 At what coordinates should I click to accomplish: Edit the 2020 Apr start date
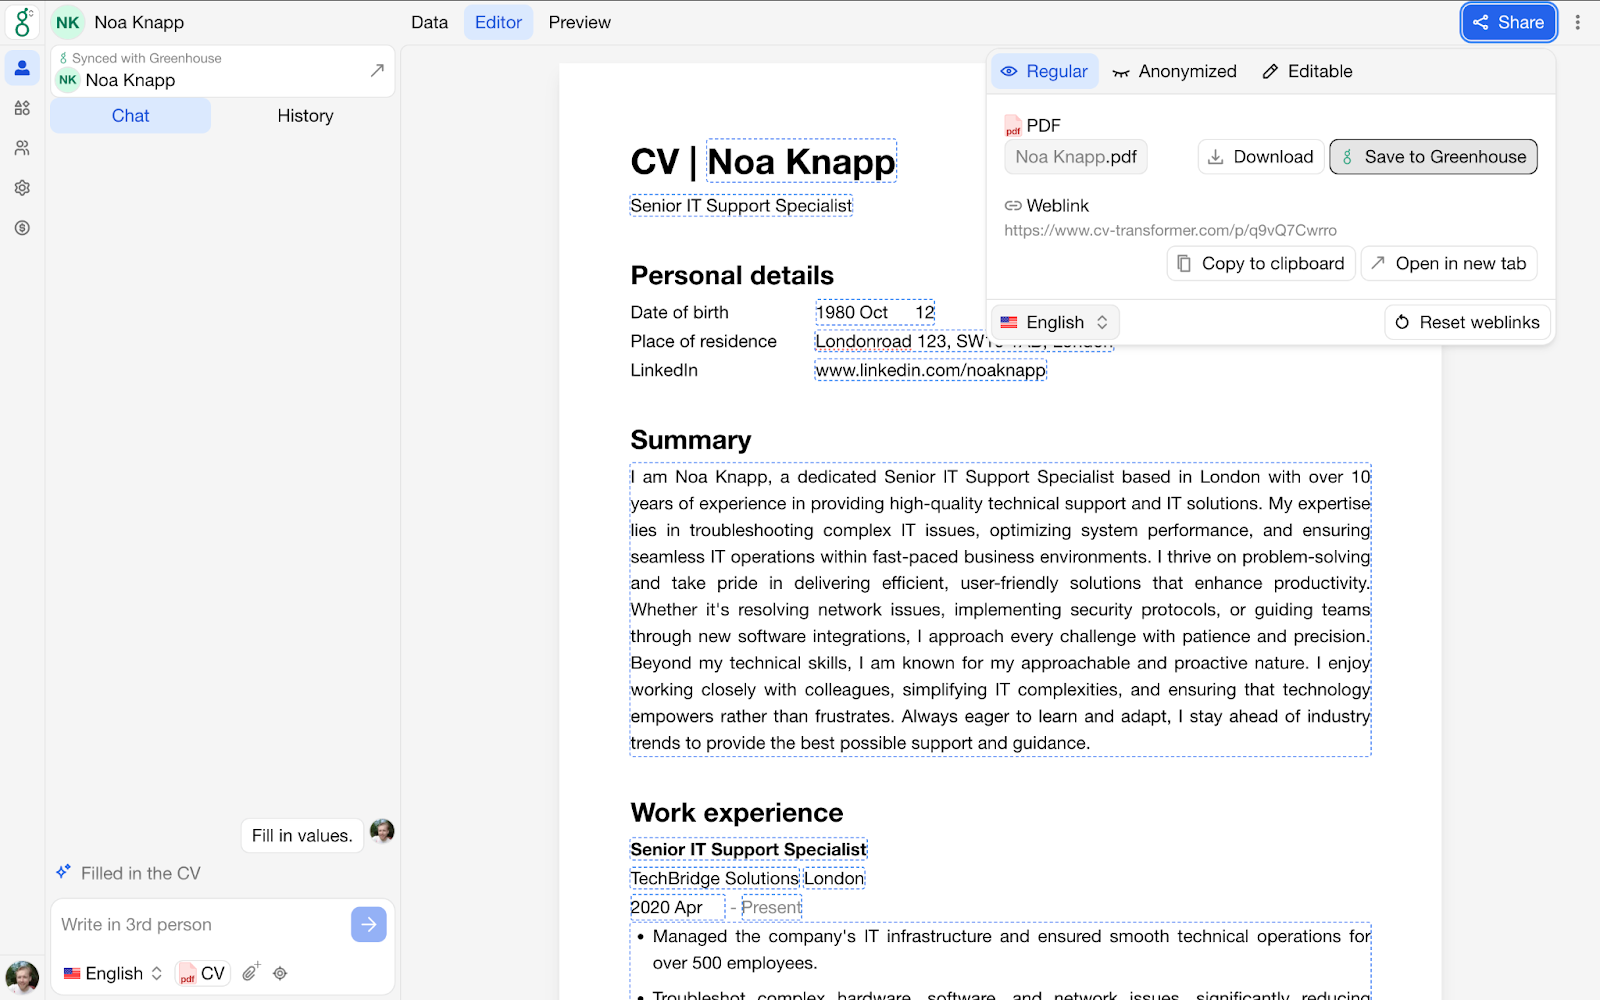[x=677, y=907]
